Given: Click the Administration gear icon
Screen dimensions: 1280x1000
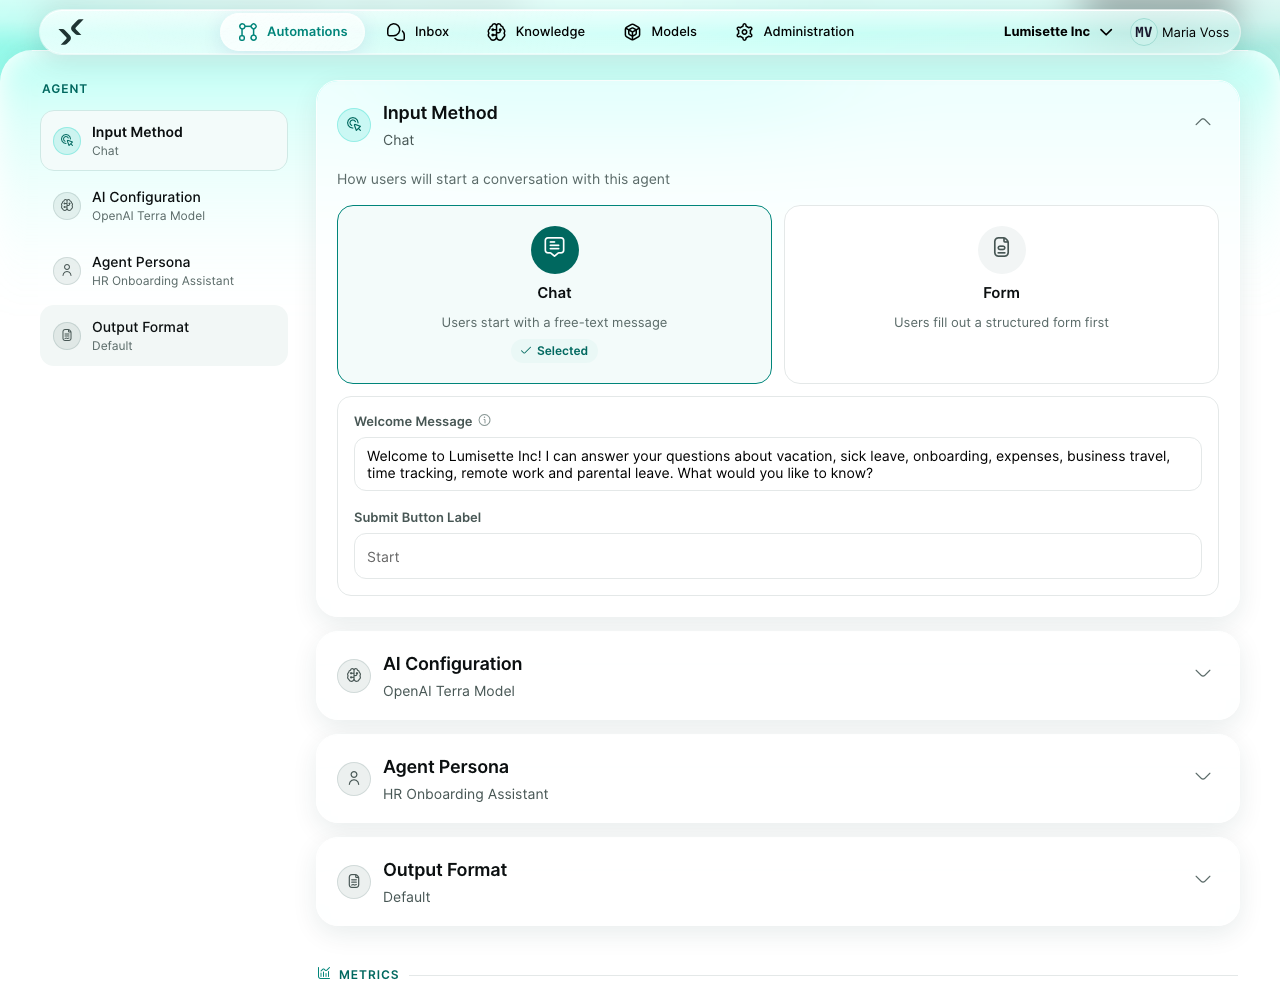Looking at the screenshot, I should 744,32.
